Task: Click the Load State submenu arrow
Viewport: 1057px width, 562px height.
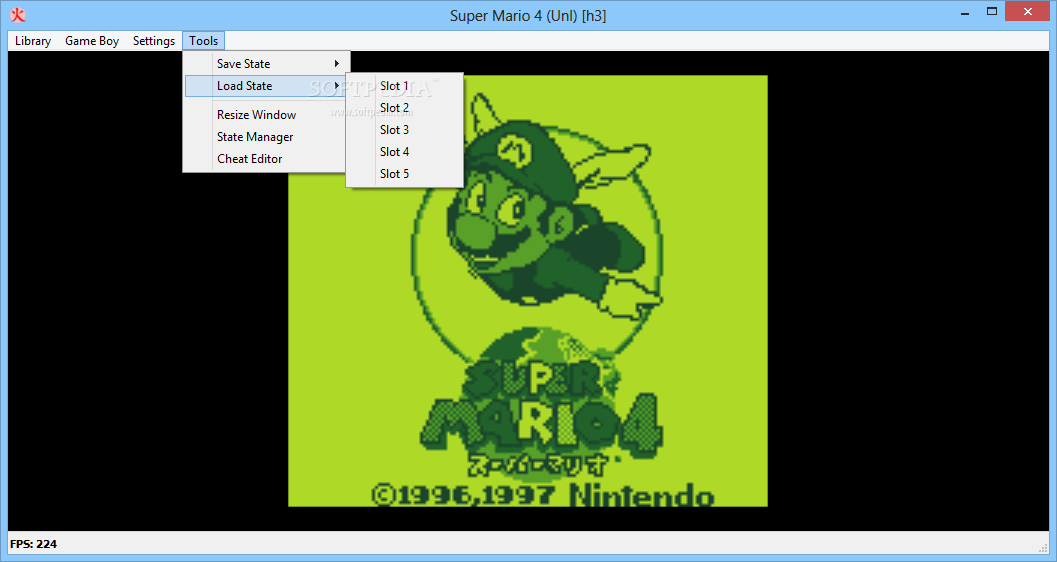Action: tap(336, 86)
